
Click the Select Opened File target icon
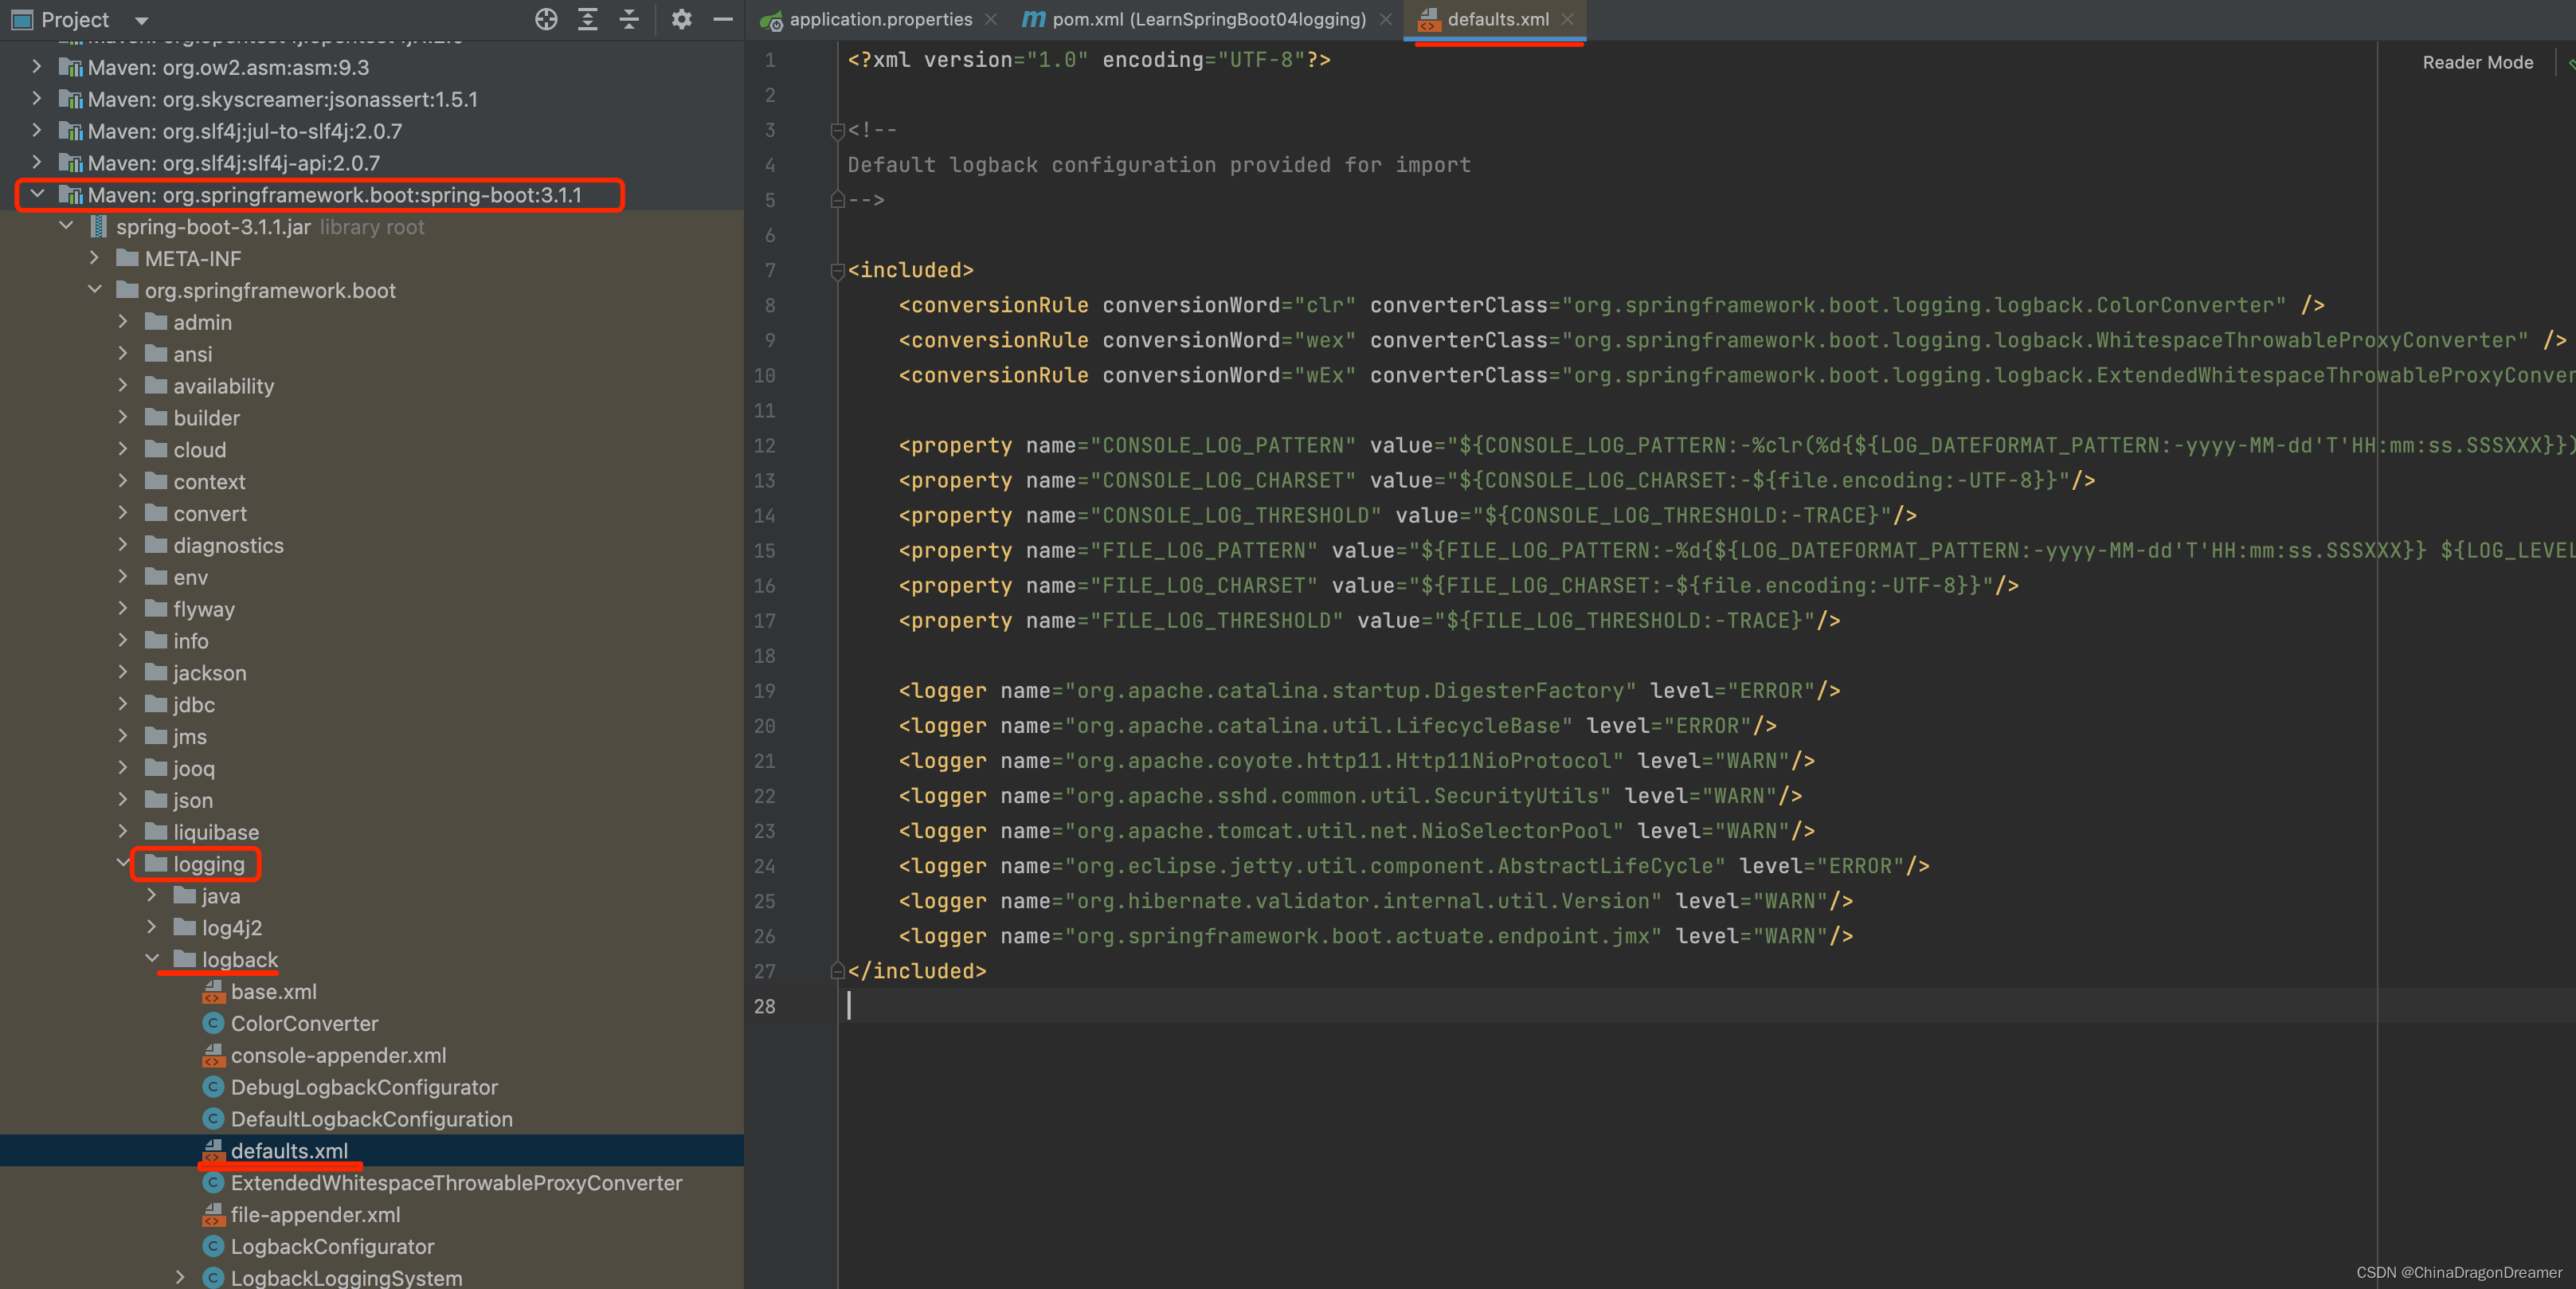point(546,19)
